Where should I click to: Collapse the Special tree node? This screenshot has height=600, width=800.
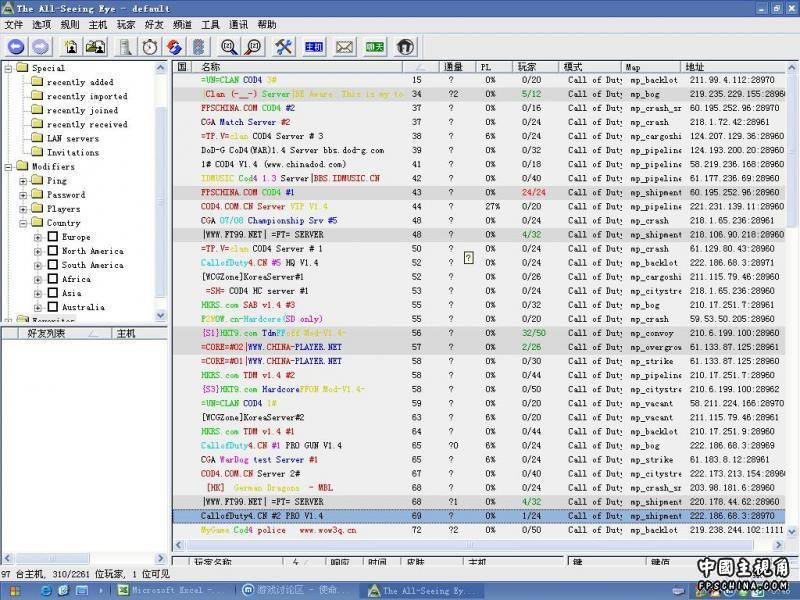(x=8, y=68)
